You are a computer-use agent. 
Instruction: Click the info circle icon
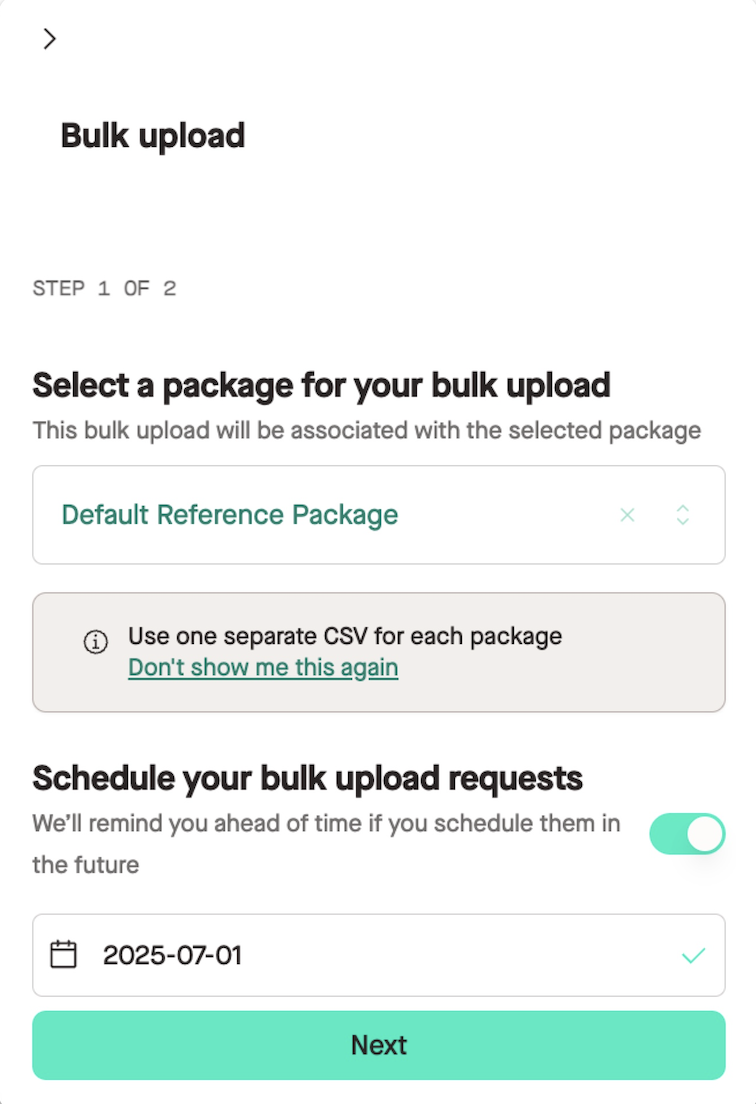pos(96,641)
